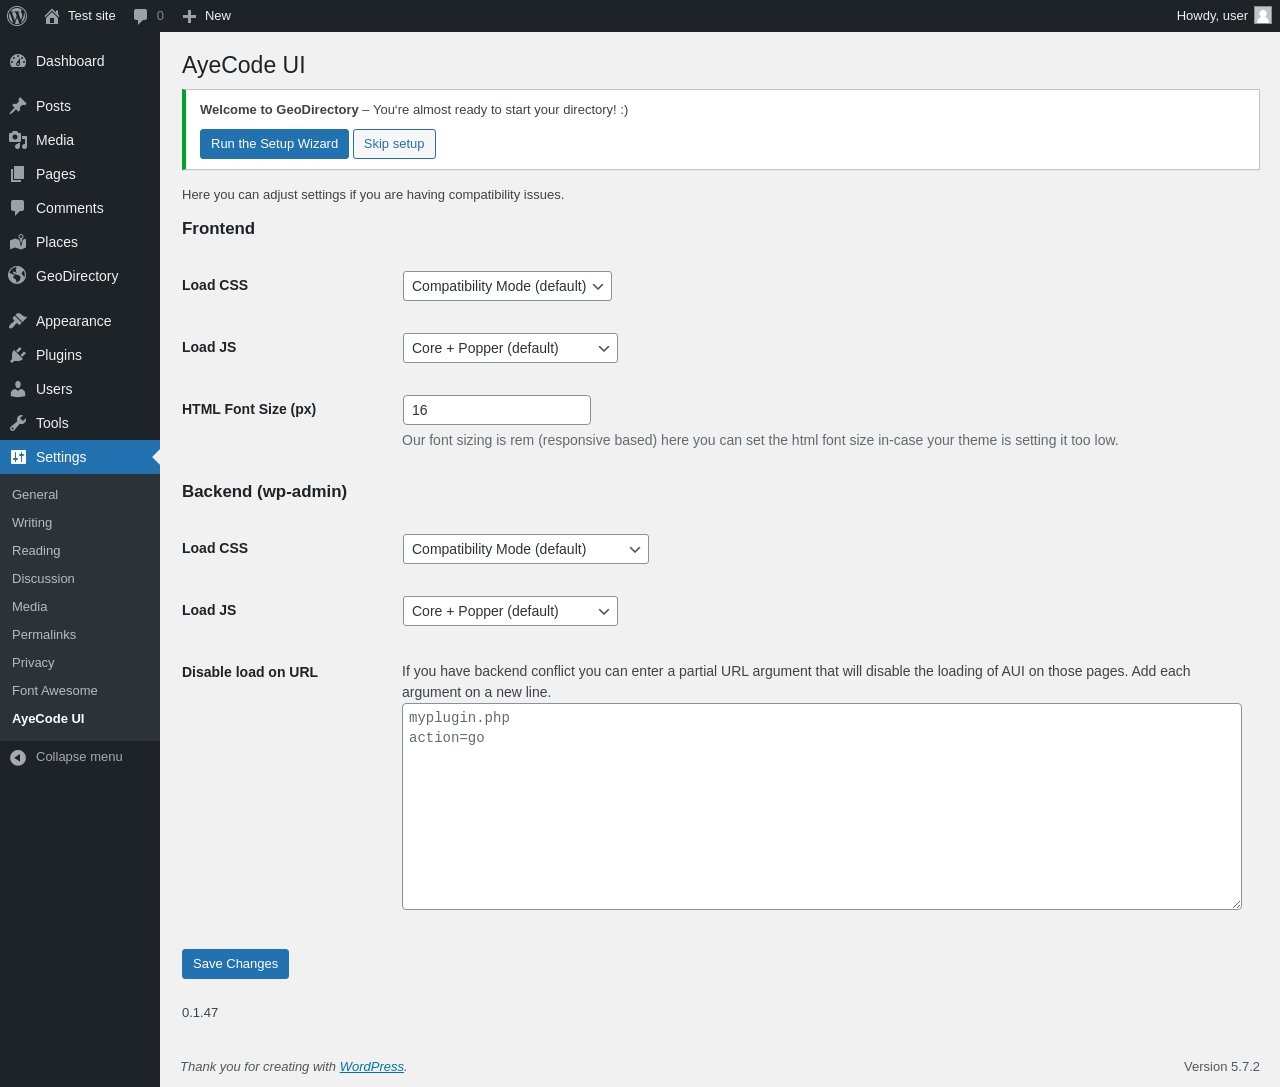Click the Media icon in main sidebar menu
Viewport: 1280px width, 1087px height.
pyautogui.click(x=18, y=140)
